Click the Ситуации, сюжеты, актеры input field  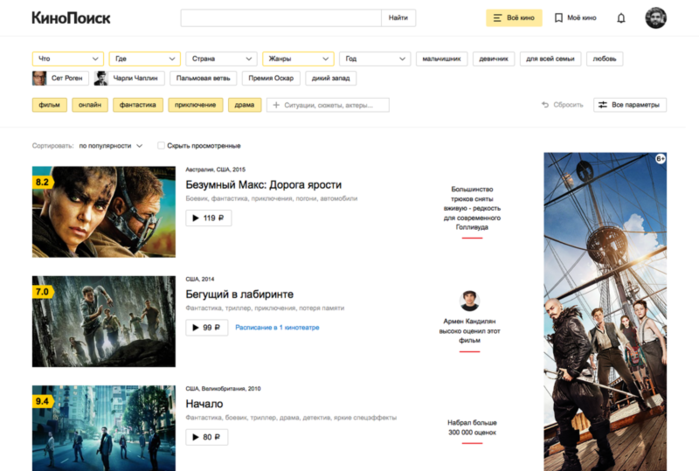coord(328,105)
